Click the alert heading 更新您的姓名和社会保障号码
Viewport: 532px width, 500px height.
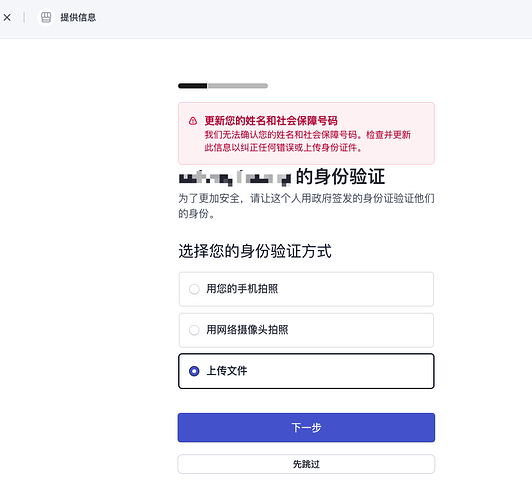coord(271,121)
